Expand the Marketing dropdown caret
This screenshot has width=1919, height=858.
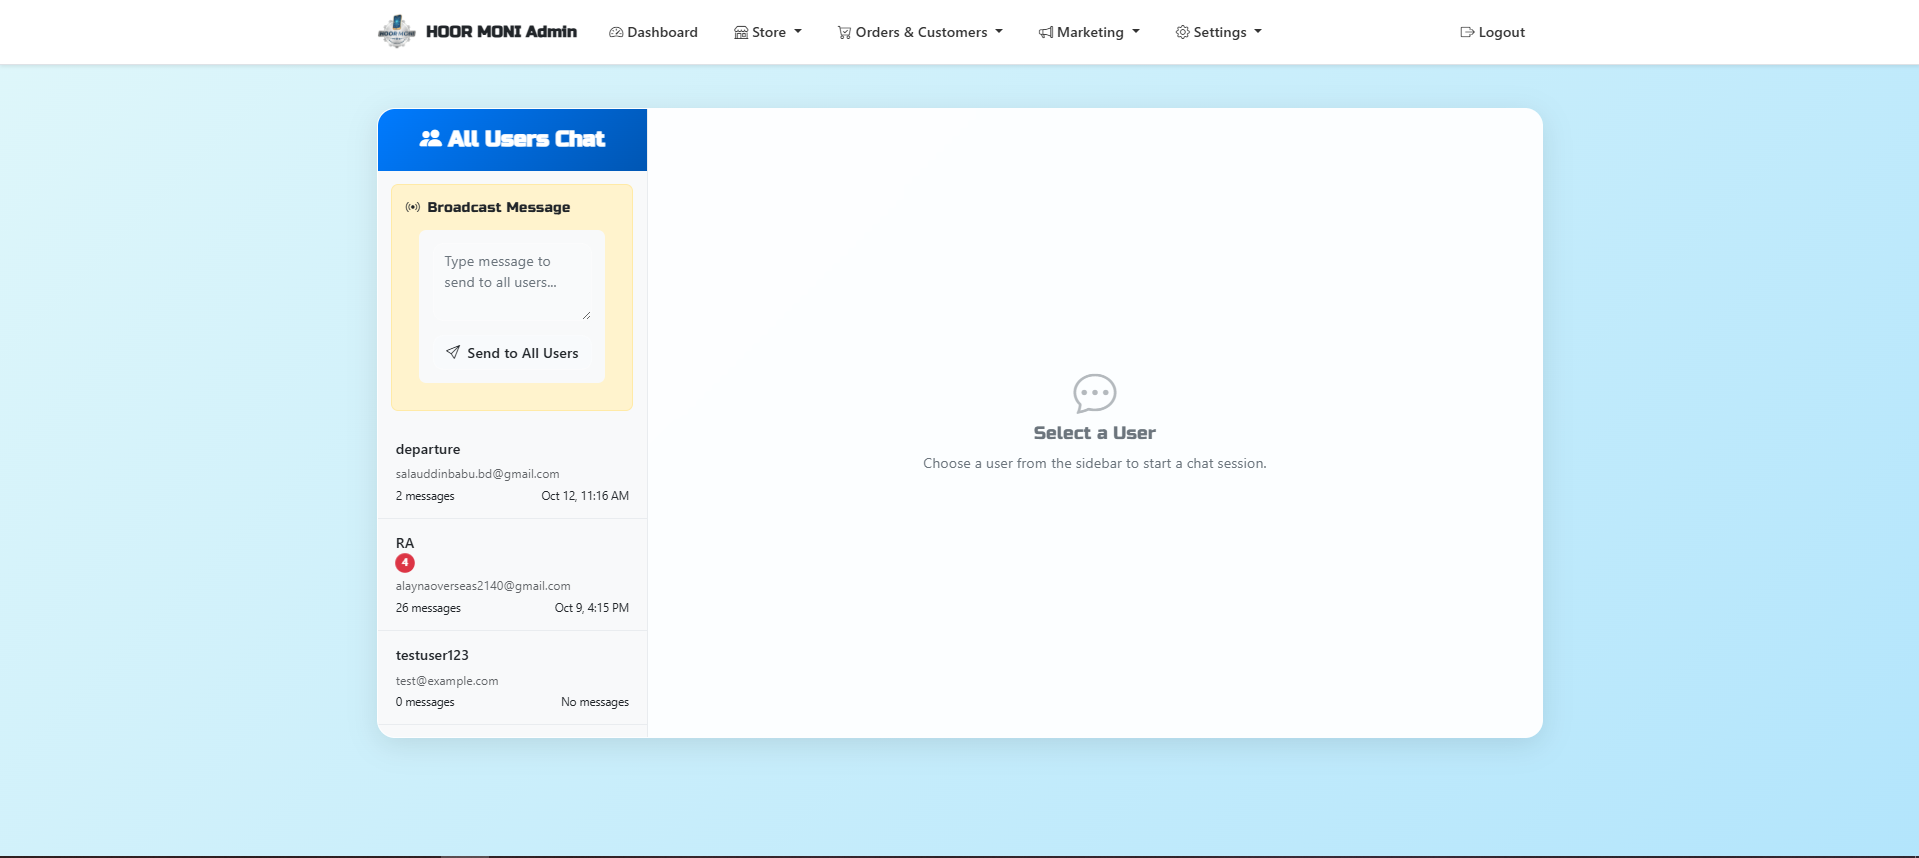(x=1136, y=32)
